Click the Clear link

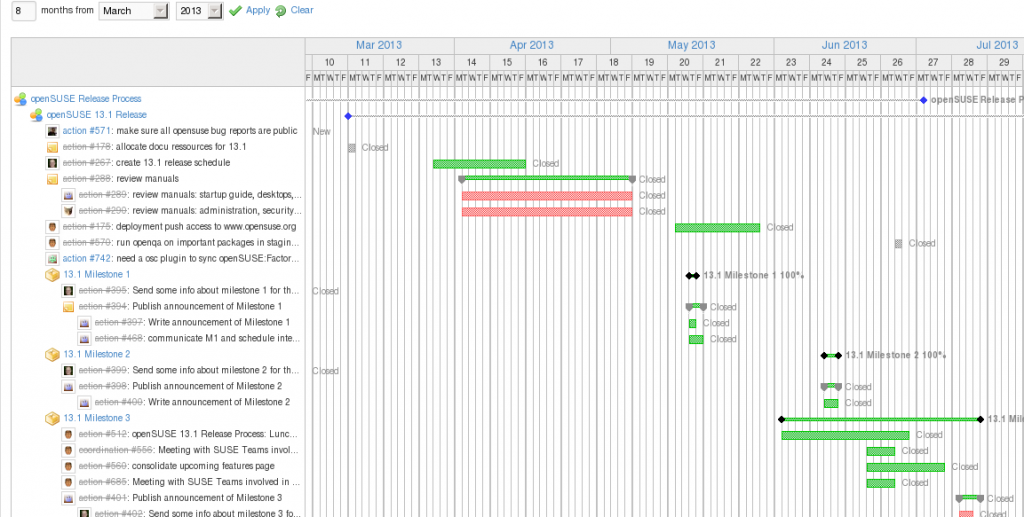click(x=302, y=10)
